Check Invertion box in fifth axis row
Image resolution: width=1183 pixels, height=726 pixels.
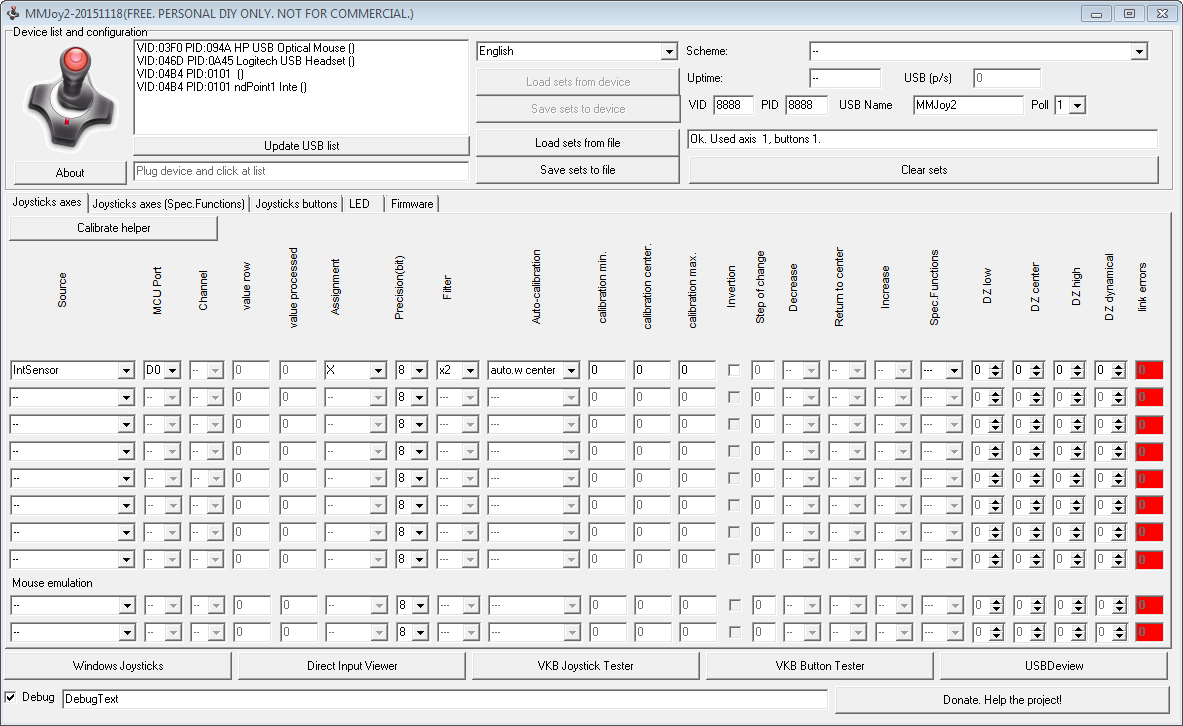pyautogui.click(x=733, y=478)
